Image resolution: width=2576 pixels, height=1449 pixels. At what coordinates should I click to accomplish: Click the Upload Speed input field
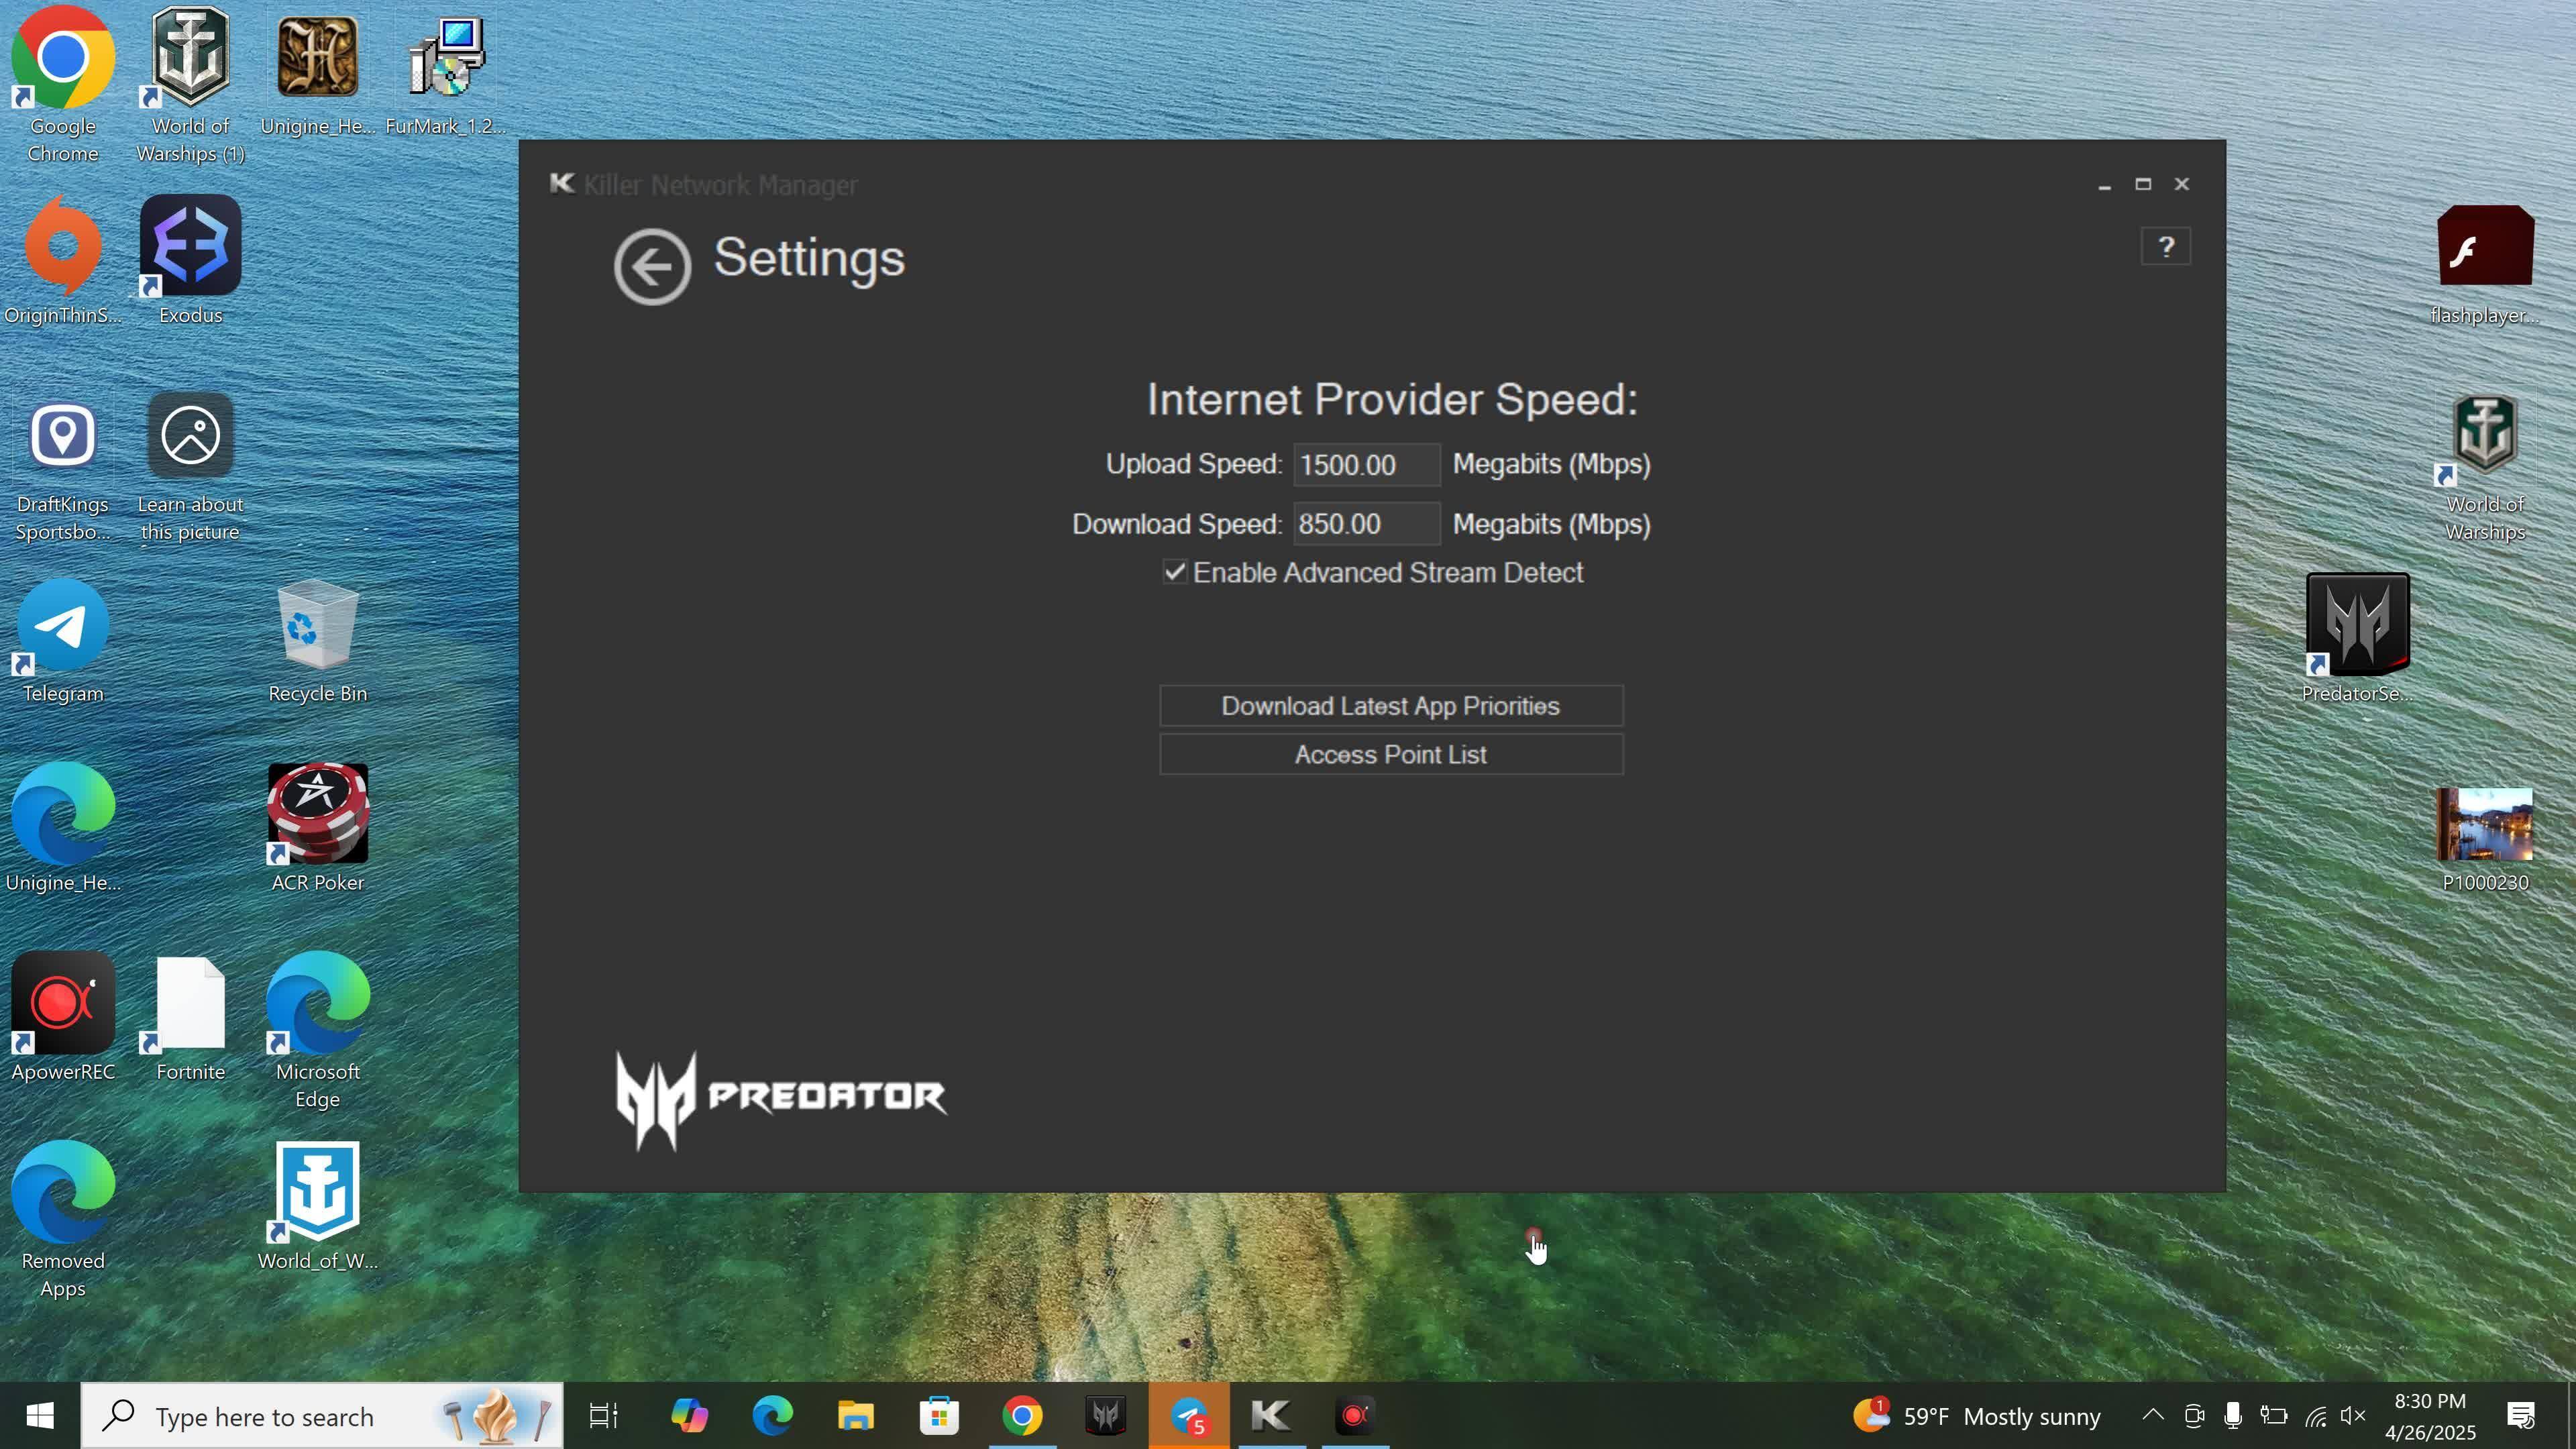[x=1365, y=465]
